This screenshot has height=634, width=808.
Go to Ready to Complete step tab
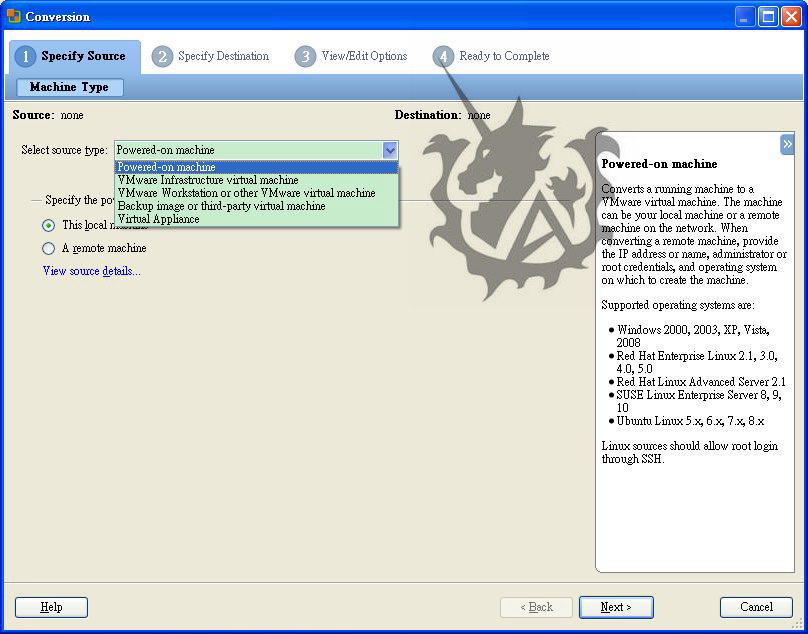click(492, 57)
